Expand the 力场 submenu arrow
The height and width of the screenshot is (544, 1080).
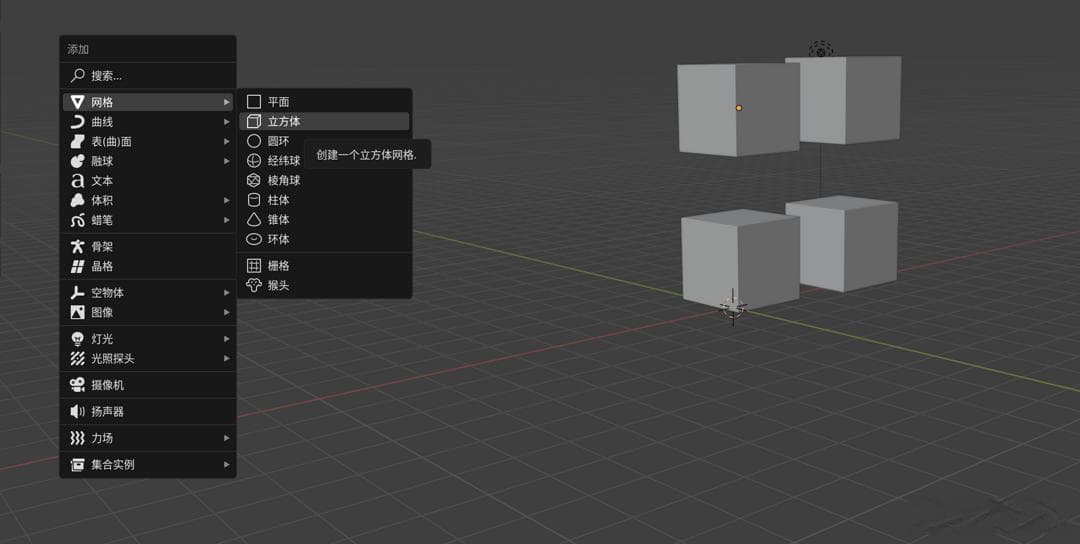(227, 438)
